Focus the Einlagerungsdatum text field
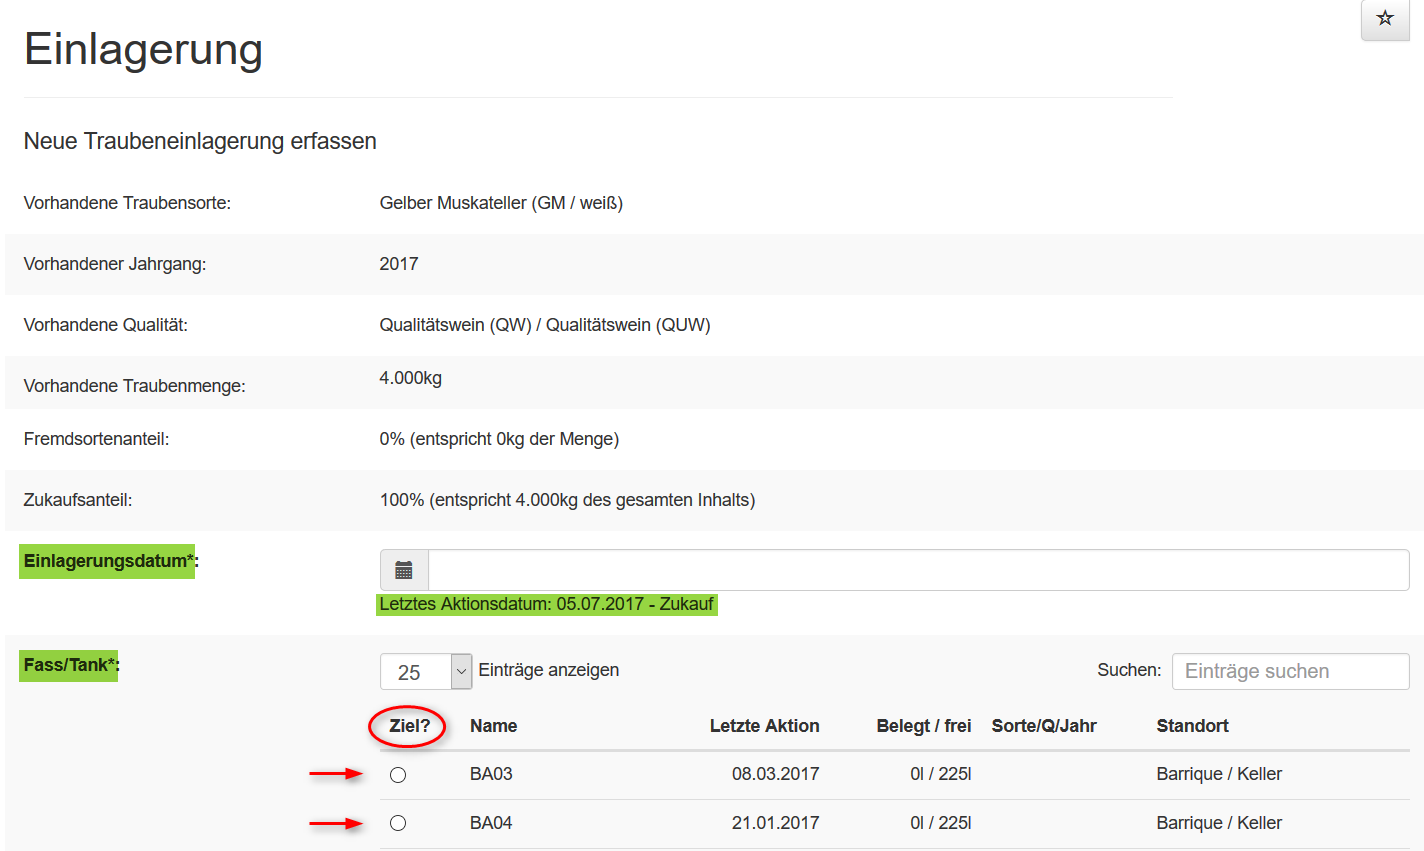This screenshot has width=1424, height=851. (918, 570)
